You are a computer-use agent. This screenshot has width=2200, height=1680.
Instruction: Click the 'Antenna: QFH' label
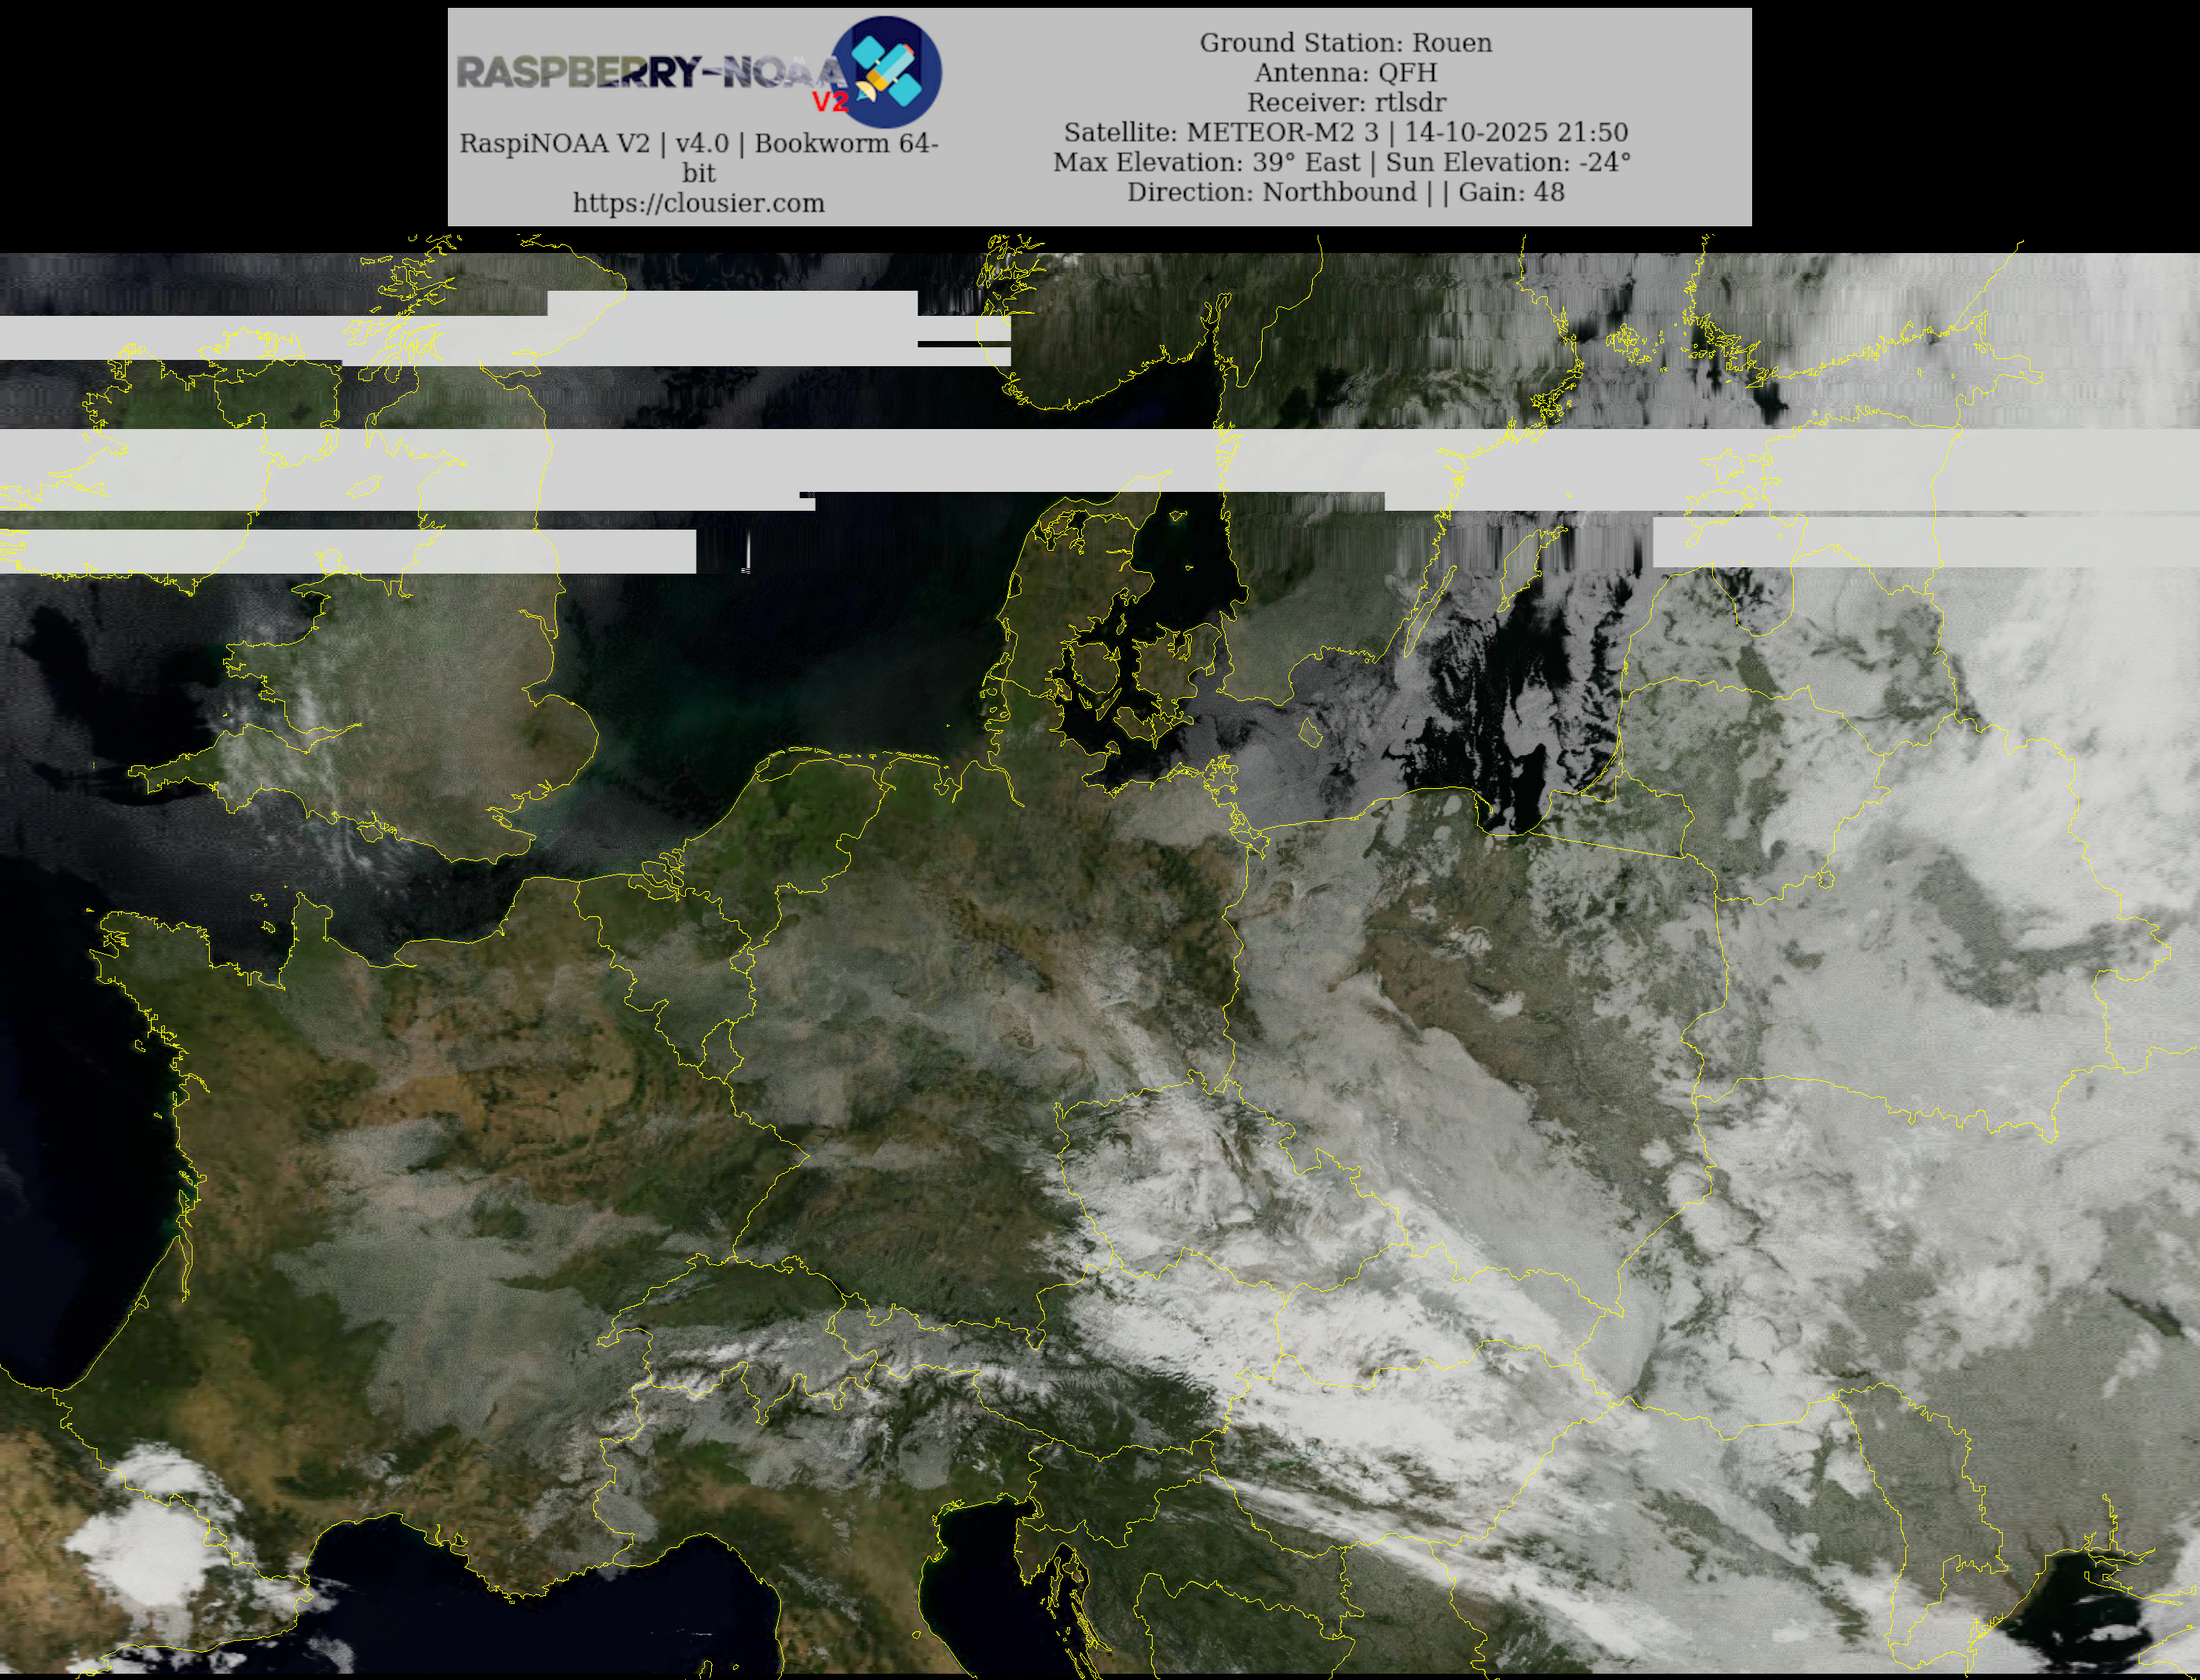pos(1345,73)
